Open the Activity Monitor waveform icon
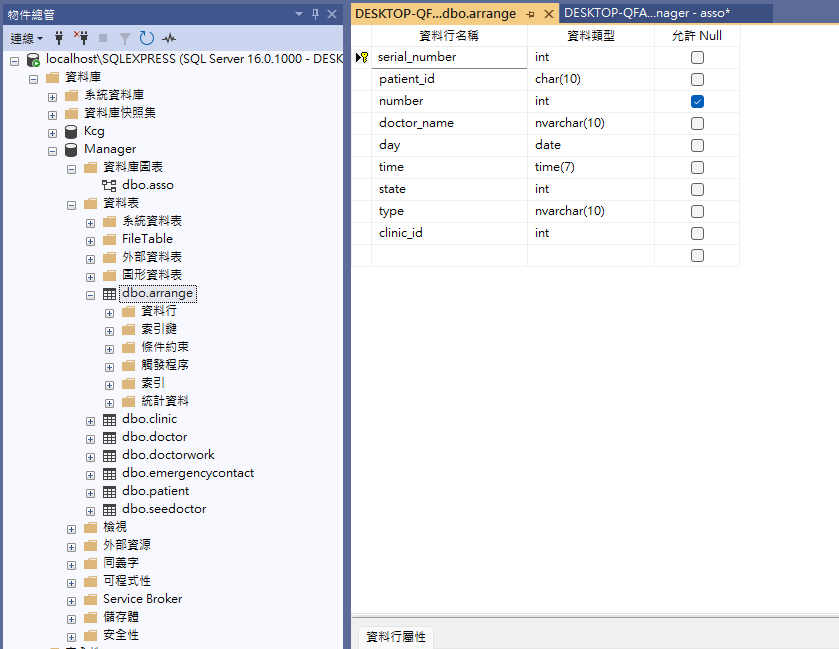839x649 pixels. click(169, 38)
